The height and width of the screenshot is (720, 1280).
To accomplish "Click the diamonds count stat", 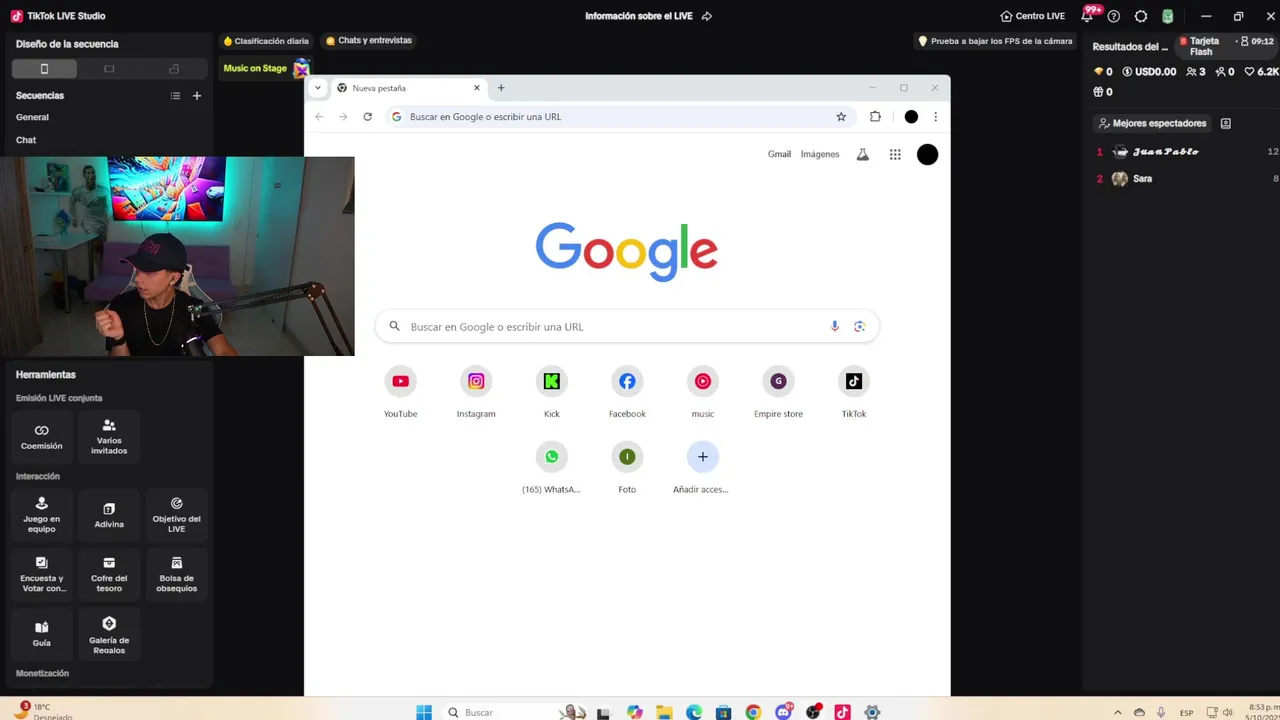I will click(1103, 72).
